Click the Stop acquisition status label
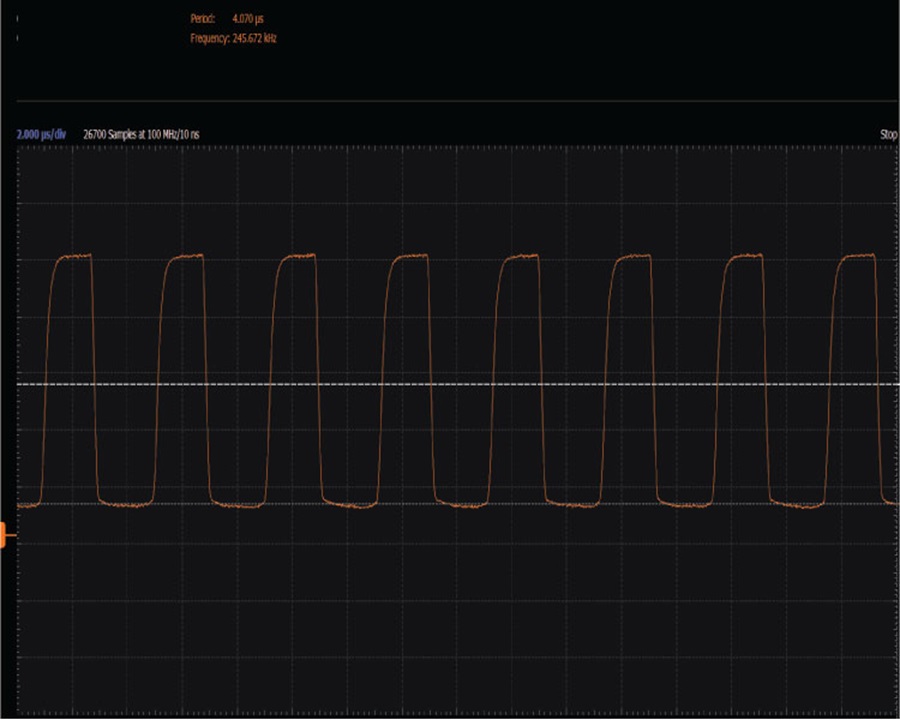900x720 pixels. pyautogui.click(x=889, y=134)
